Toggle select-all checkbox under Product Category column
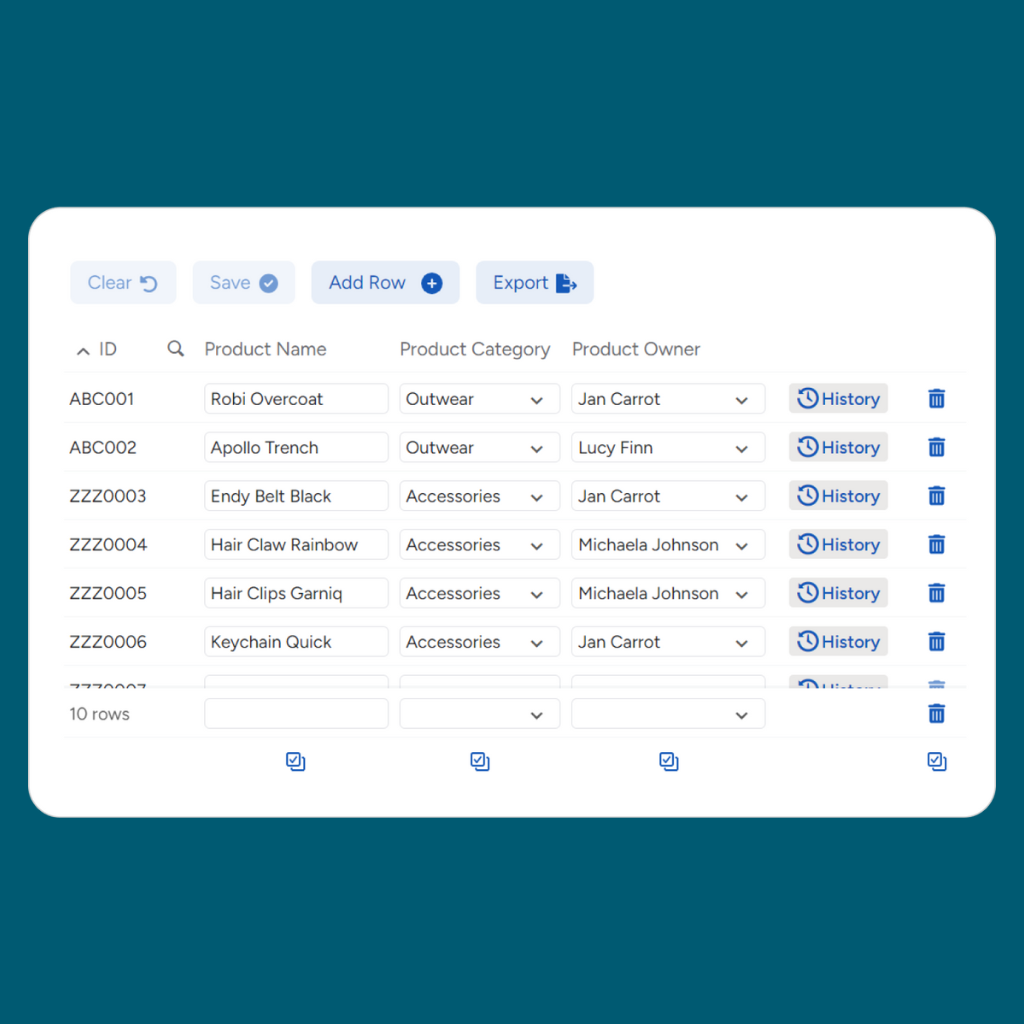 (x=480, y=762)
